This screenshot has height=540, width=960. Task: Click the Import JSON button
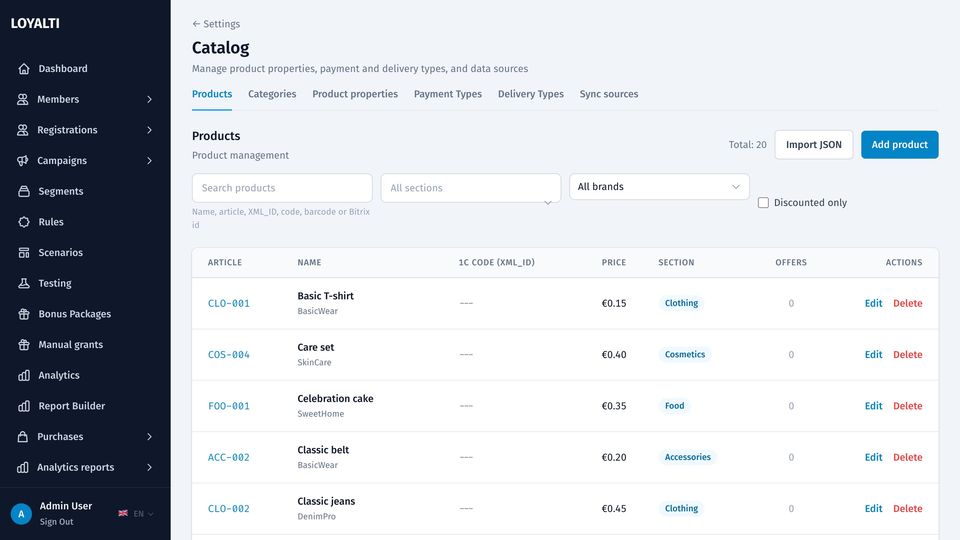(814, 144)
